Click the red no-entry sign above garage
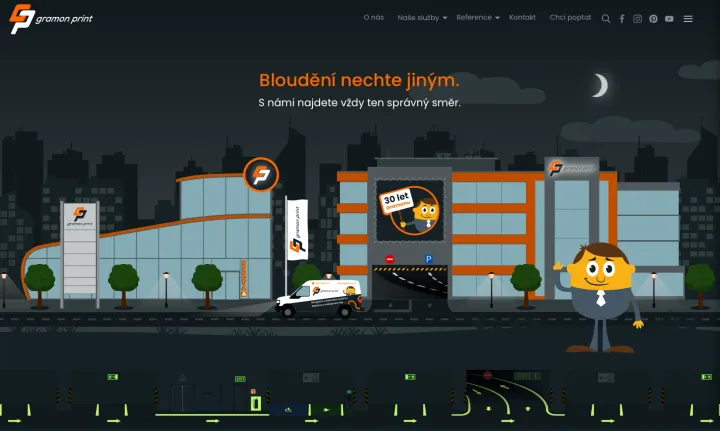Image resolution: width=720 pixels, height=431 pixels. 390,259
